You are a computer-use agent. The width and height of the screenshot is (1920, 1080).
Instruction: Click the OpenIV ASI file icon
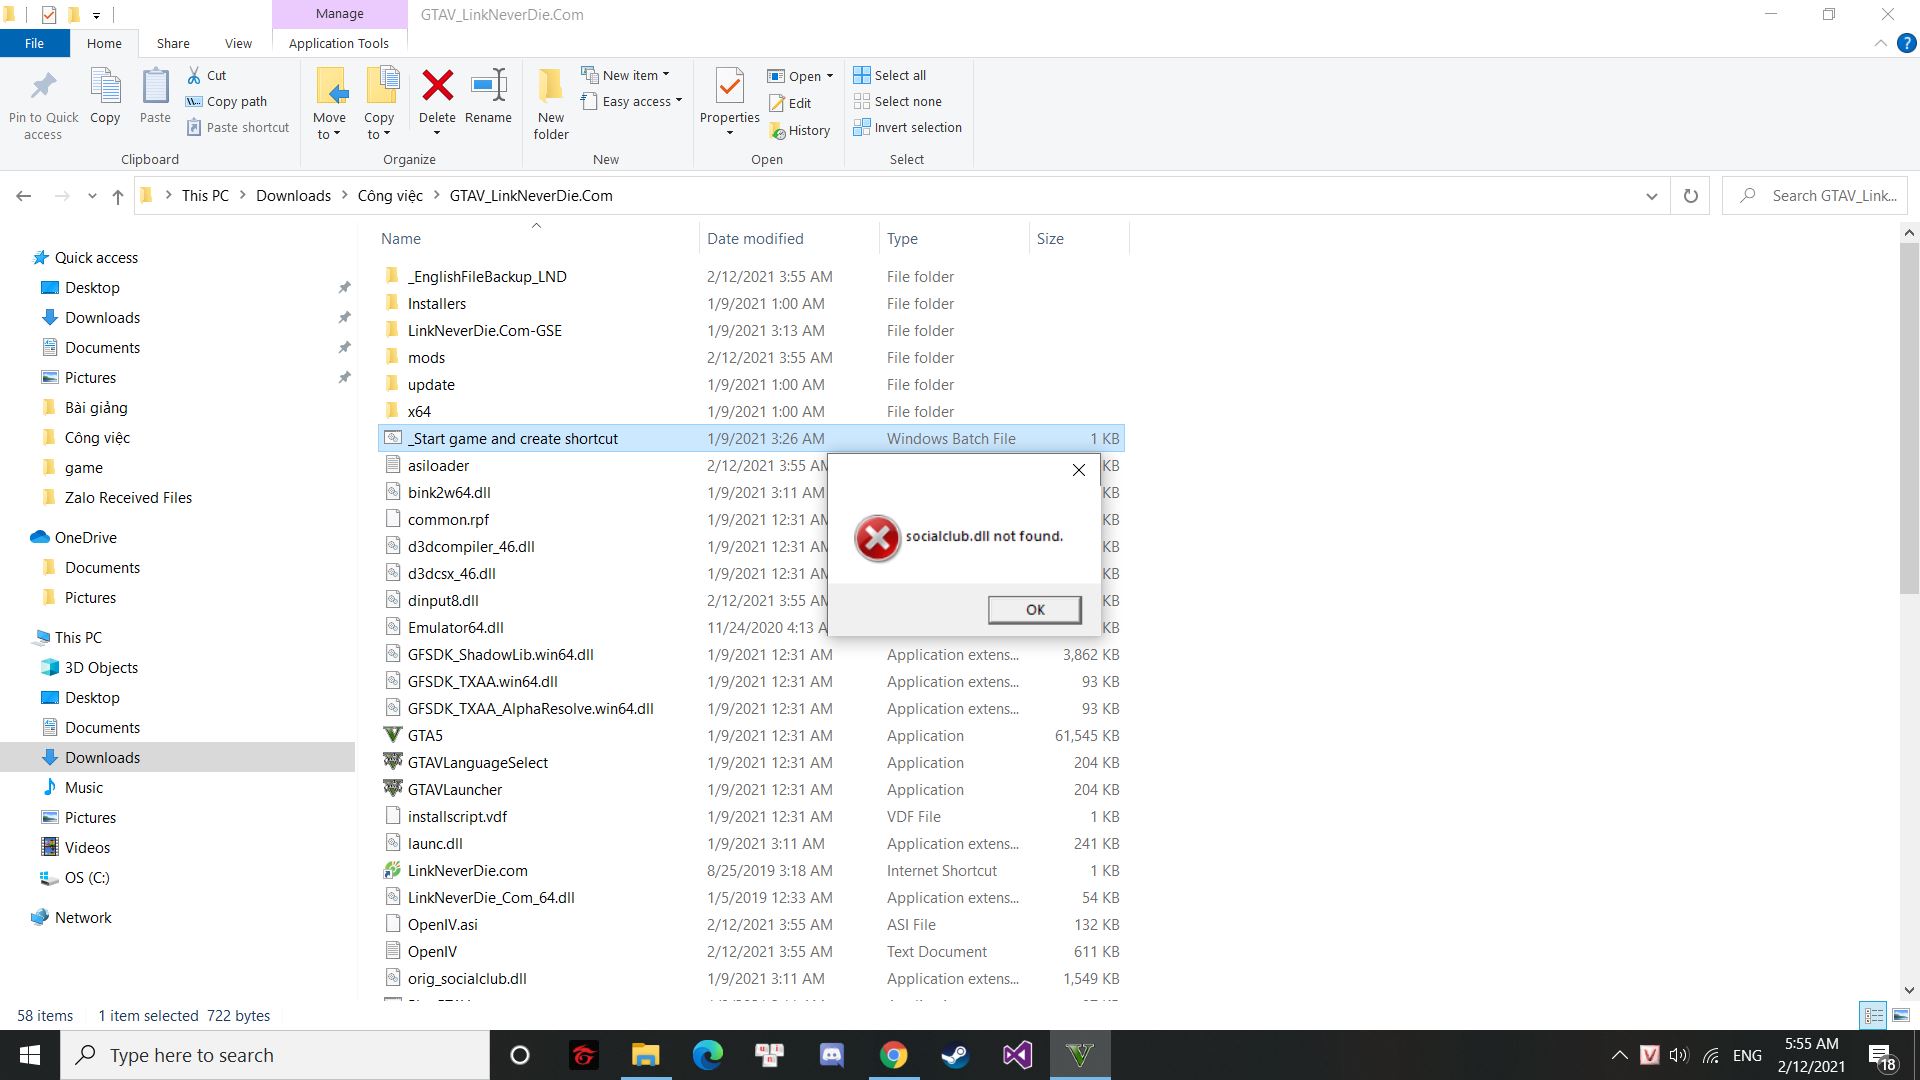392,923
